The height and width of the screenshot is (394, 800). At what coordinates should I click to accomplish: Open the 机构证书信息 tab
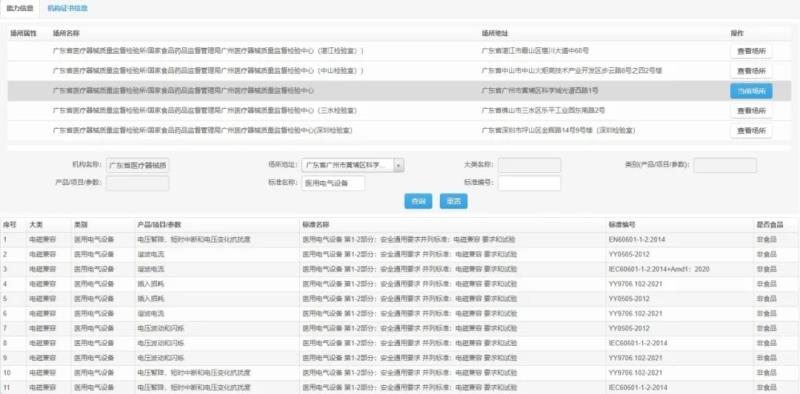67,9
